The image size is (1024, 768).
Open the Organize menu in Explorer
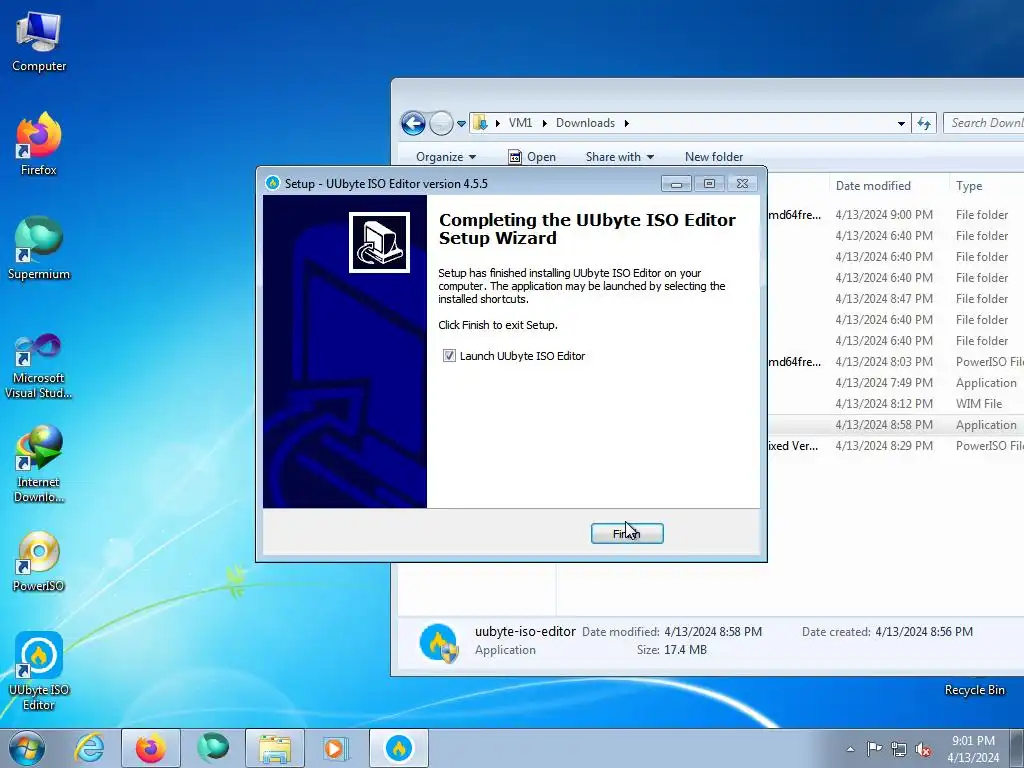[446, 157]
